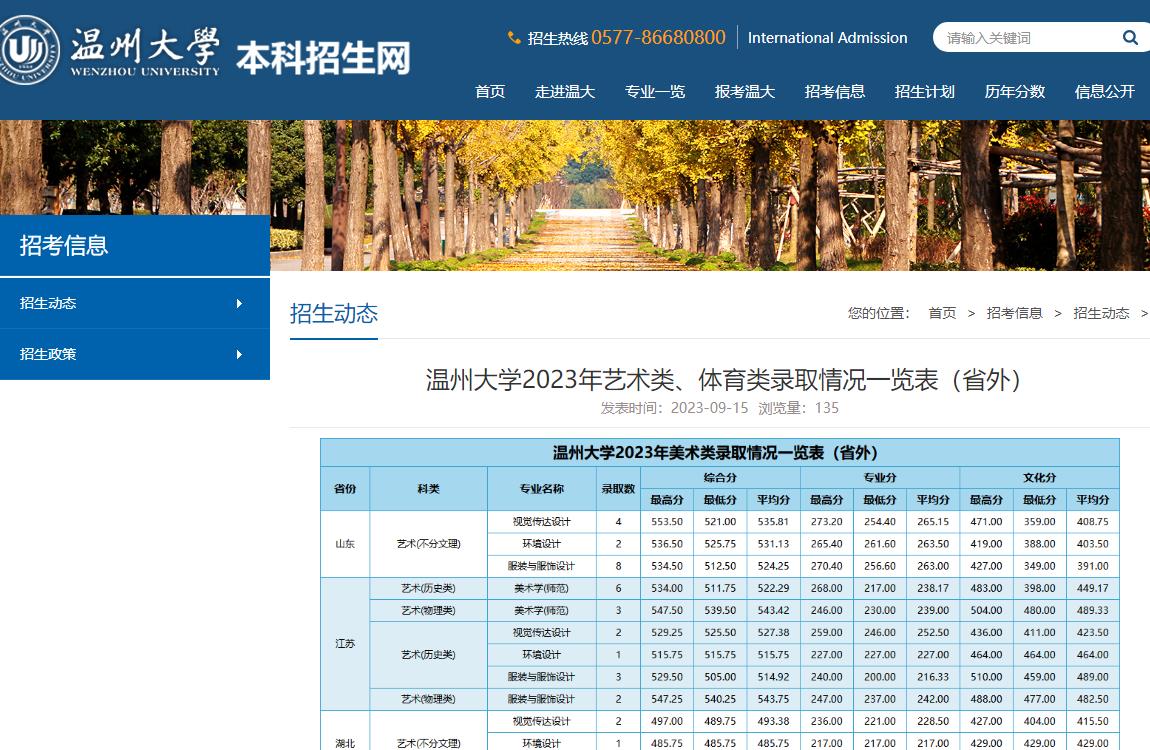Screen dimensions: 1150x750
Task: Click the cell with value 228.50
Action: 933,721
